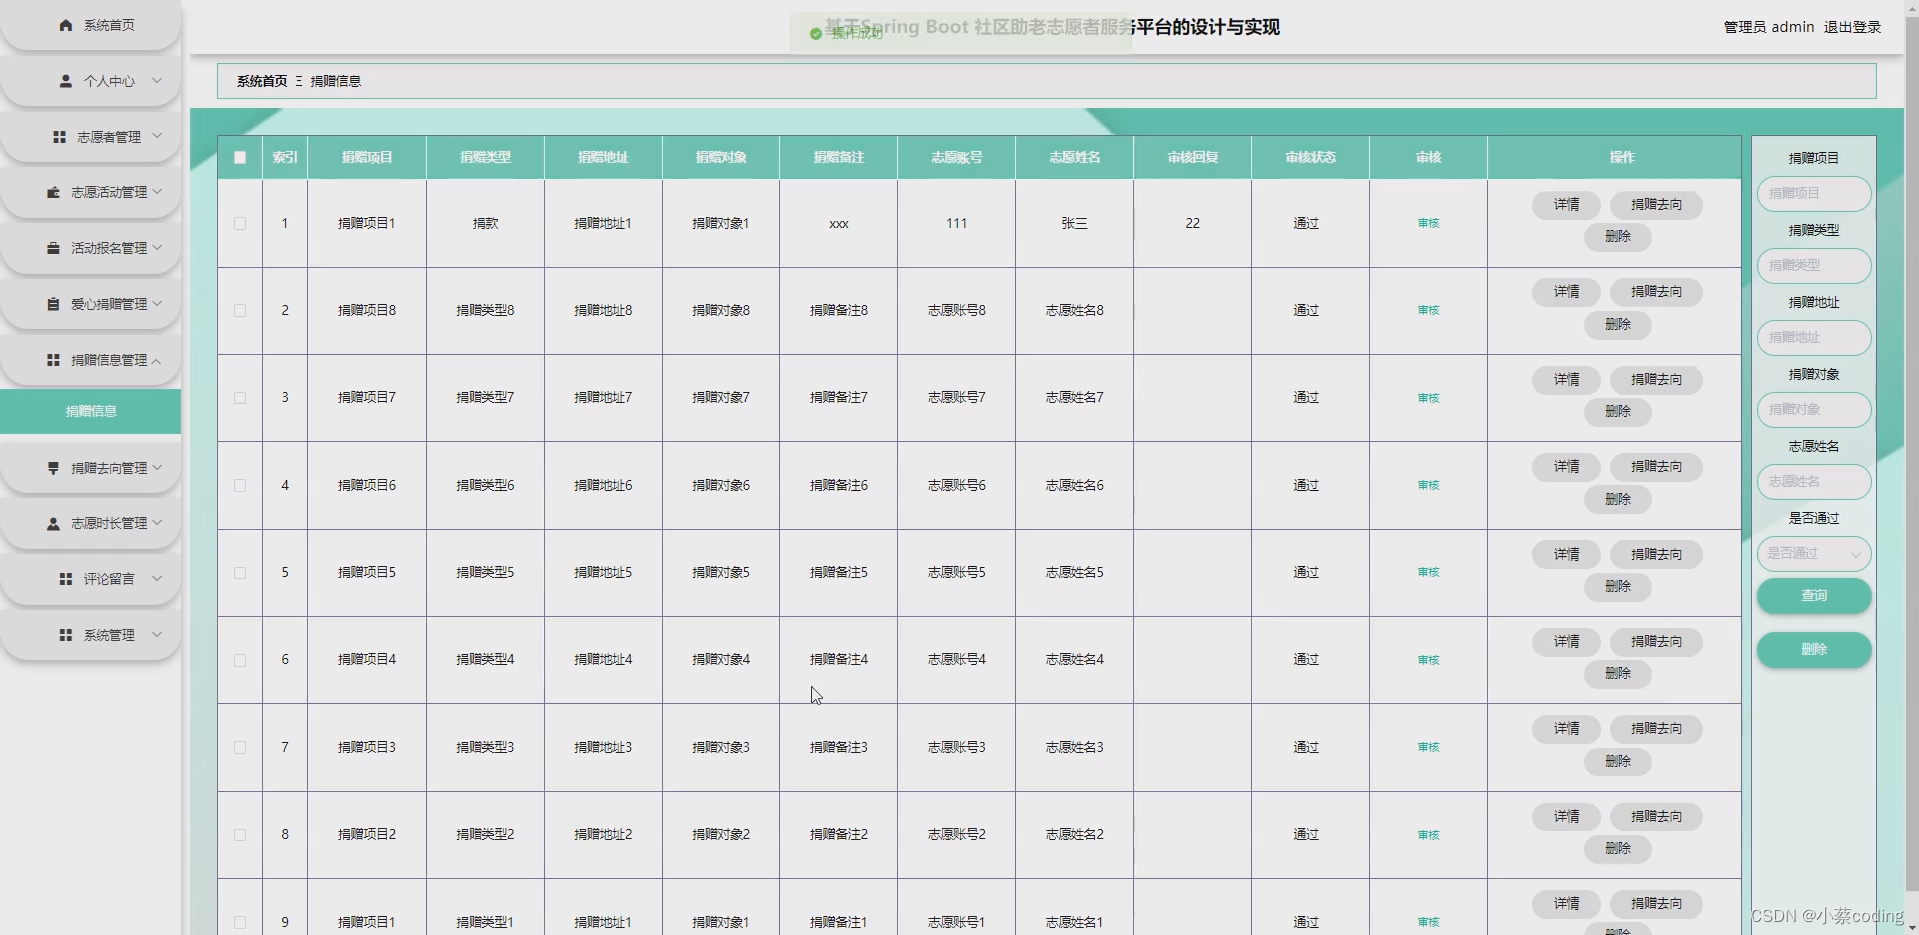Screen dimensions: 1919x935
Task: Click the 捐赠对象 filter input field
Action: pos(1814,409)
